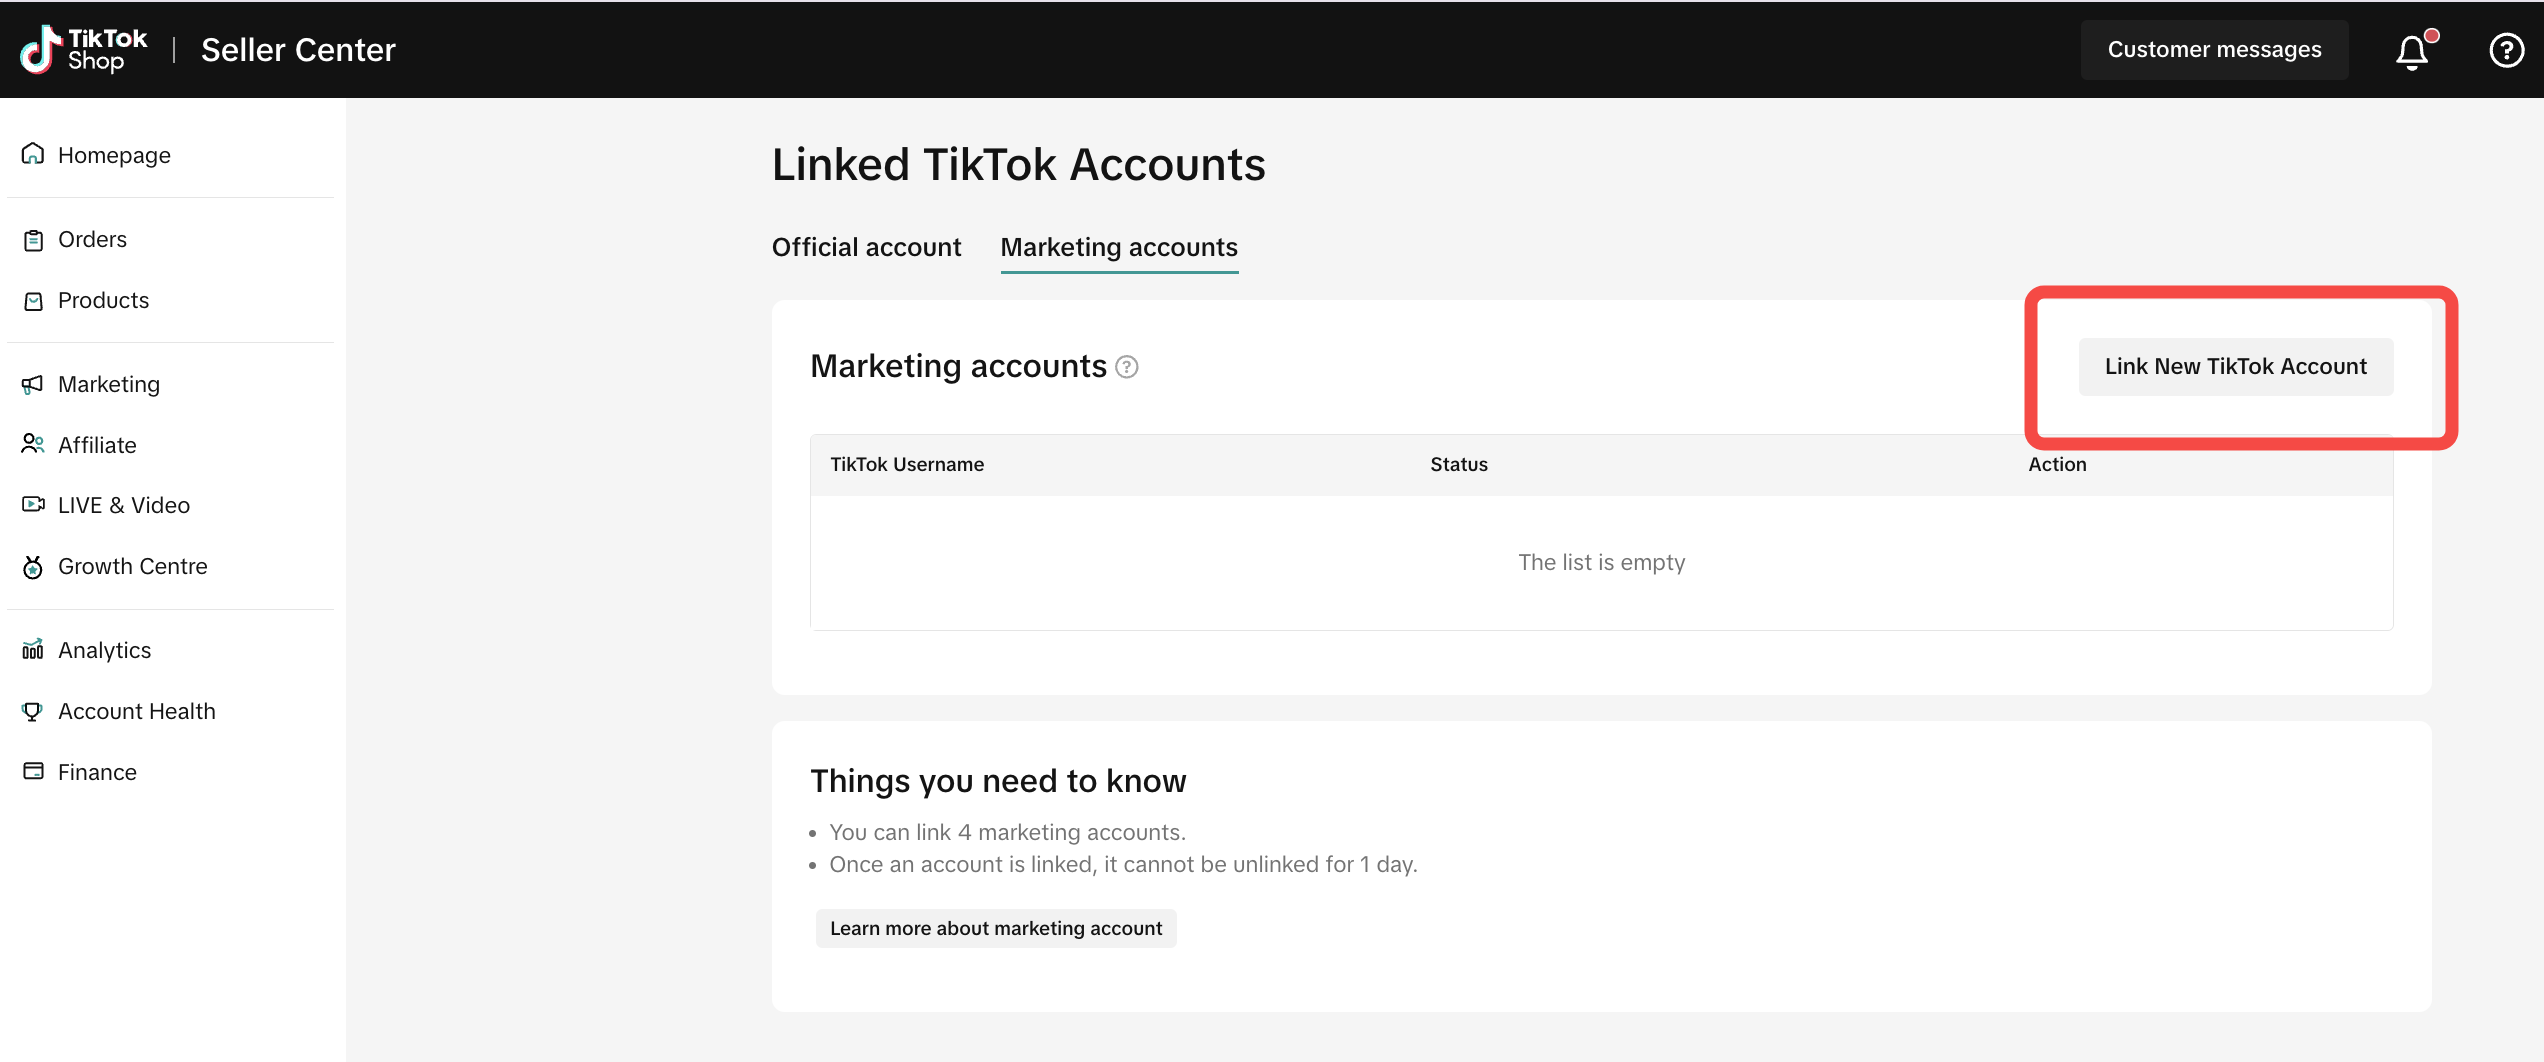Select the Marketing accounts tab
This screenshot has width=2544, height=1062.
click(x=1119, y=247)
